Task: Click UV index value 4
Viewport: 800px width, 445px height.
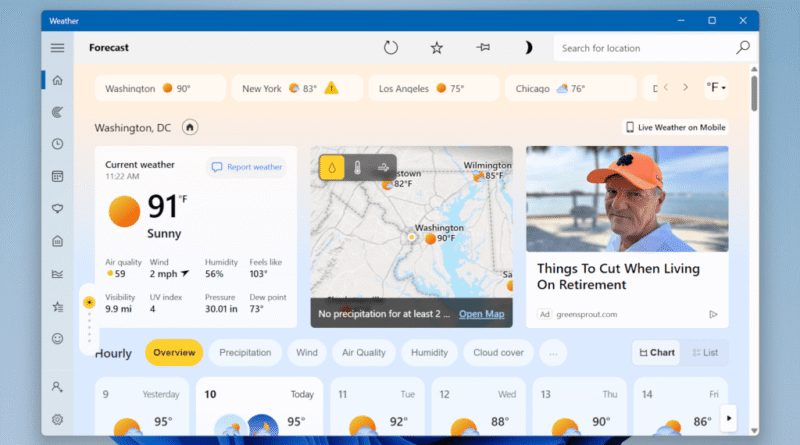Action: click(153, 309)
